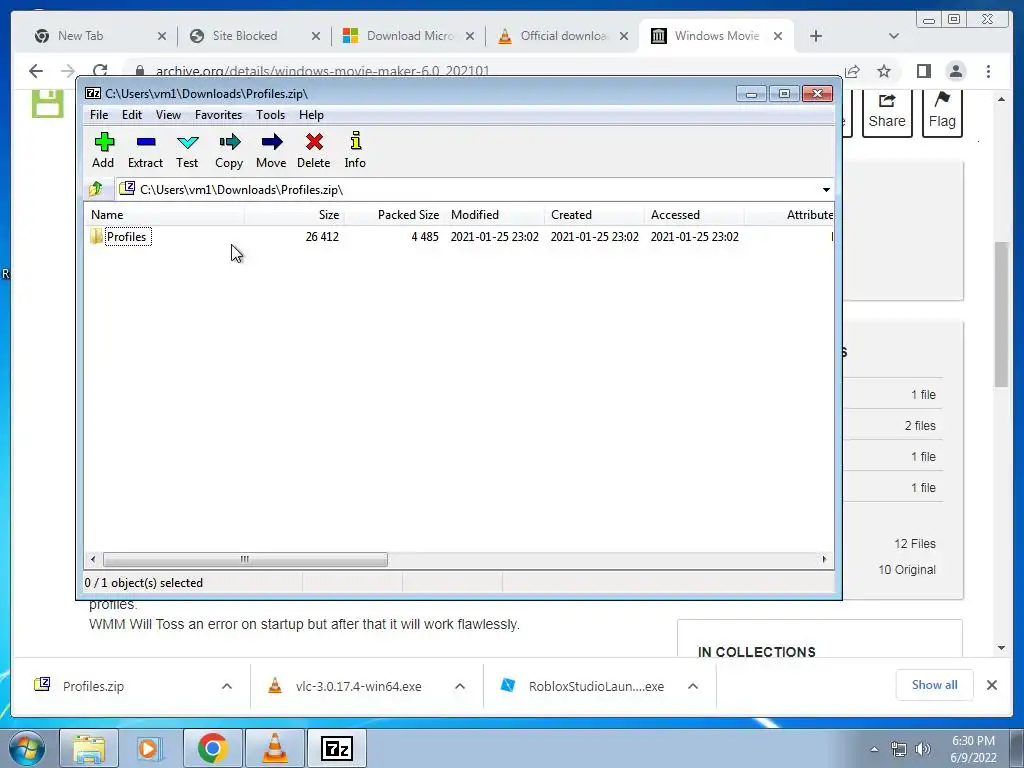Click the red Delete icon
The height and width of the screenshot is (768, 1024).
point(313,150)
